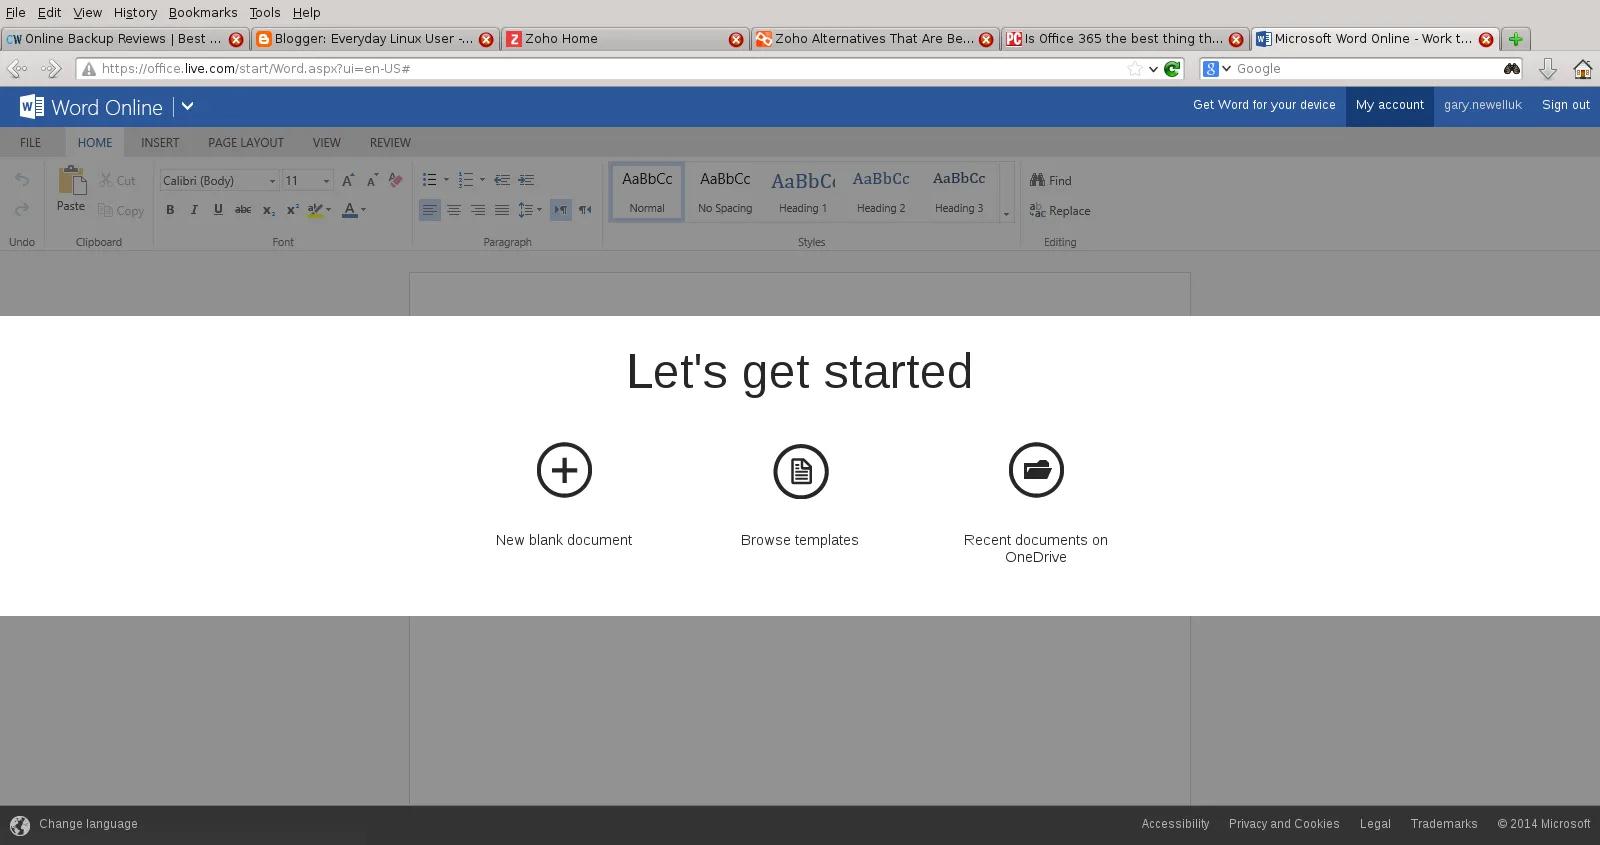Toggle Underline formatting in the ribbon
This screenshot has width=1600, height=845.
[x=218, y=210]
